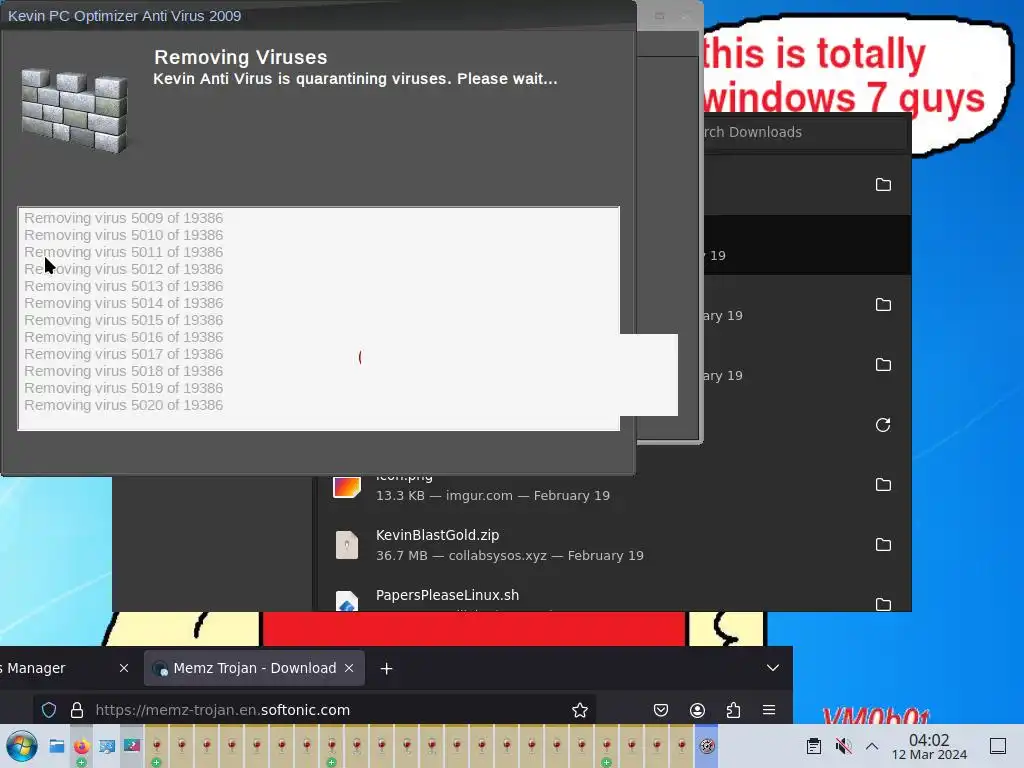Switch to Firefox in the taskbar
1024x768 pixels.
[x=82, y=746]
